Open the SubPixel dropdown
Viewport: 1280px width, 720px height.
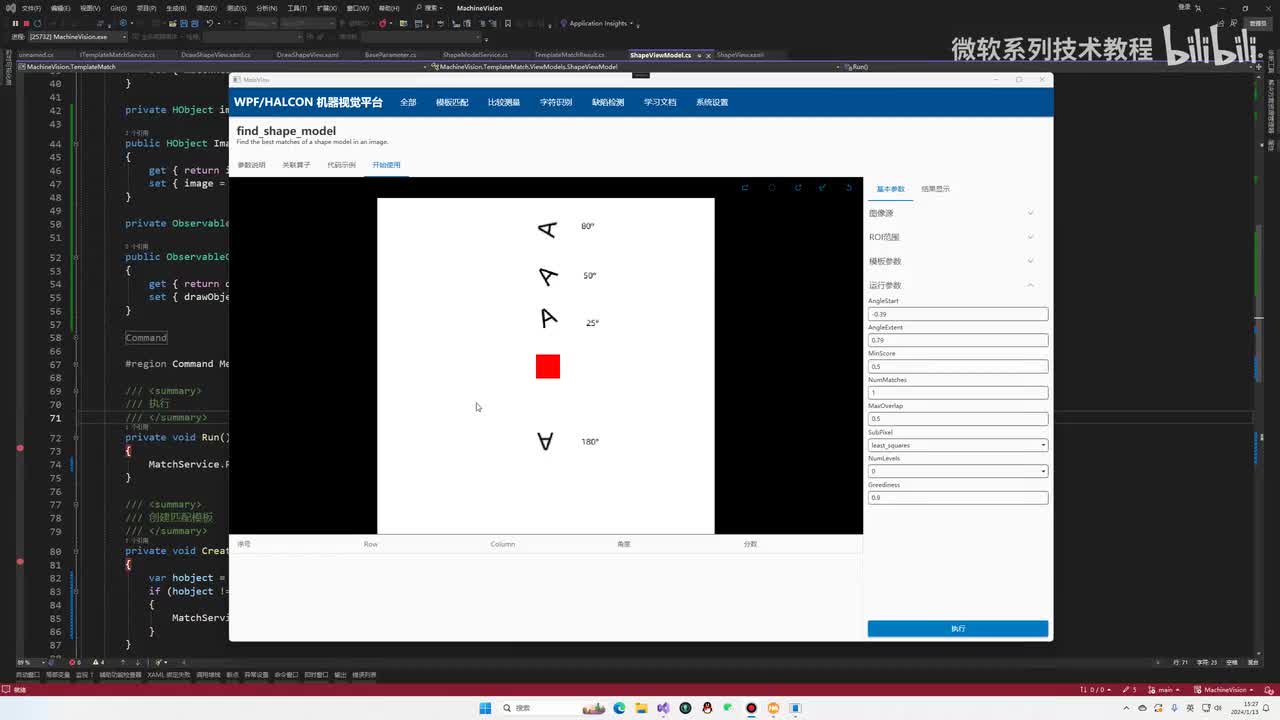(958, 445)
